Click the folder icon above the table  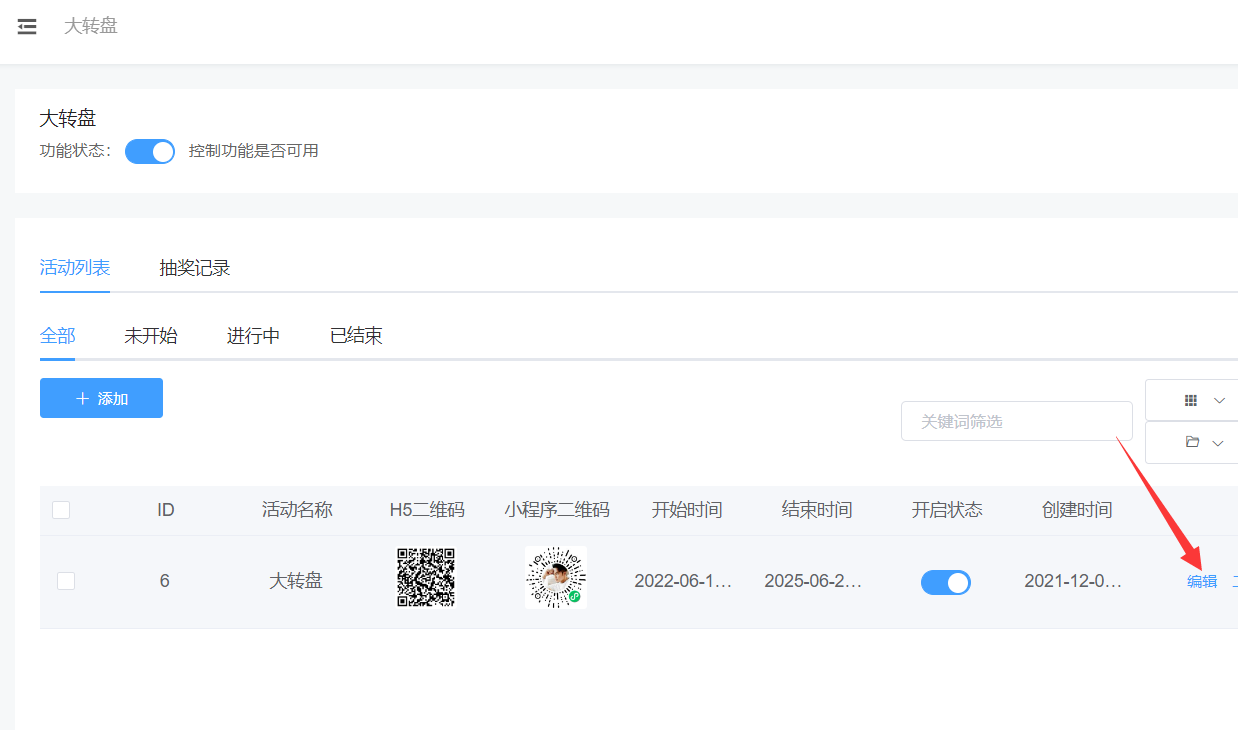(1191, 442)
